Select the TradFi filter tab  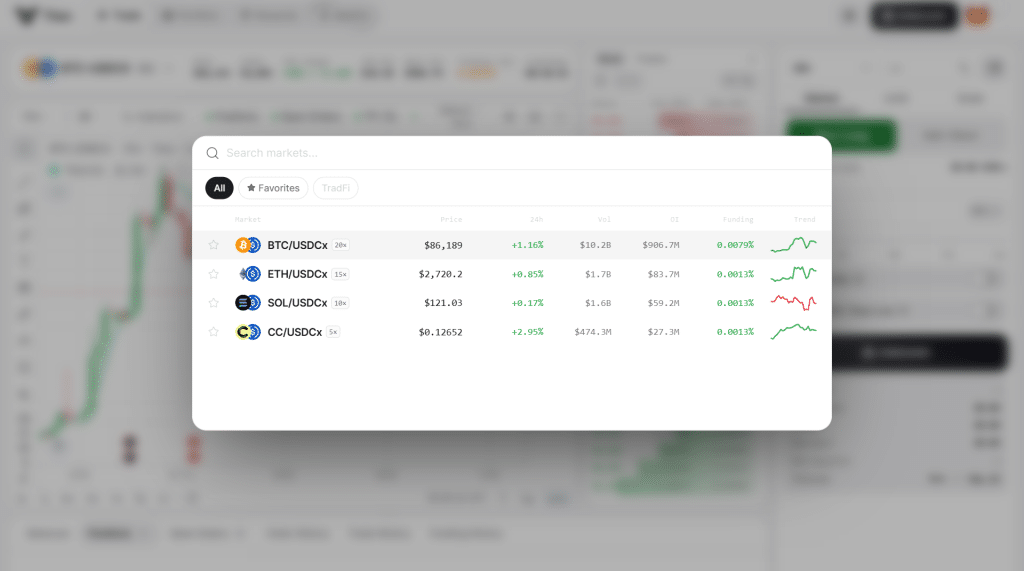coord(336,188)
